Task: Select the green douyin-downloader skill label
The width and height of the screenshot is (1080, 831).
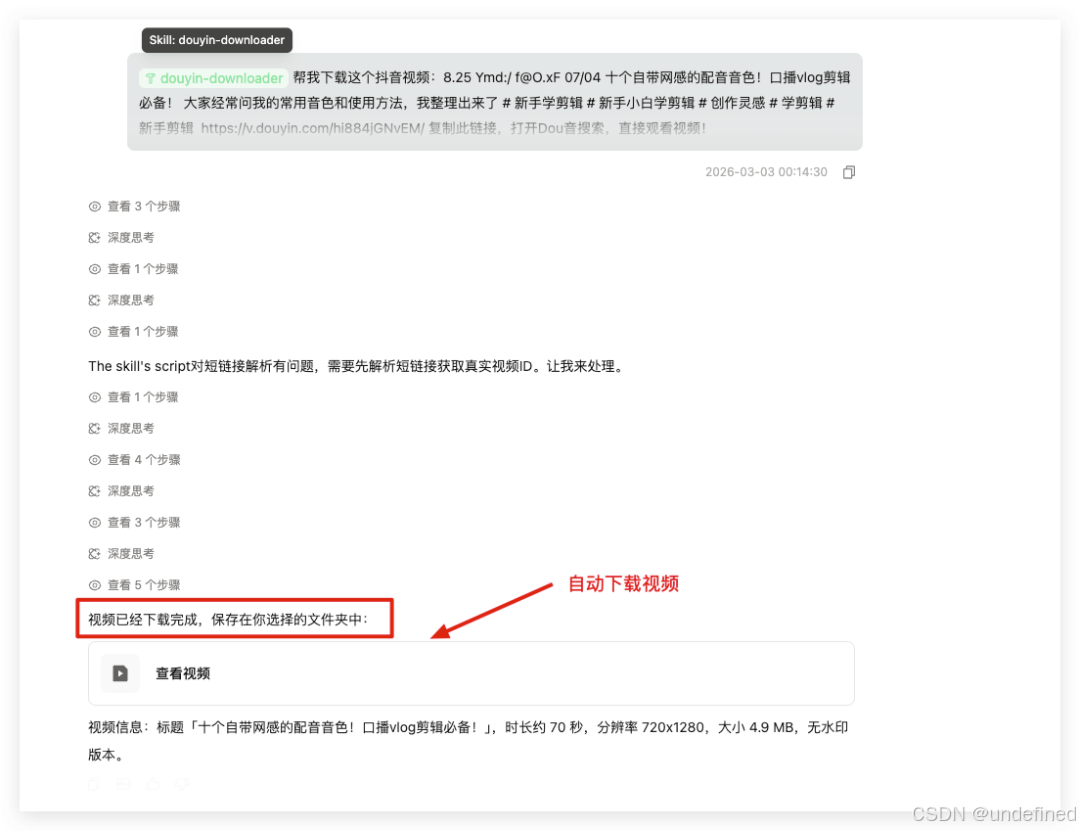Action: tap(213, 77)
